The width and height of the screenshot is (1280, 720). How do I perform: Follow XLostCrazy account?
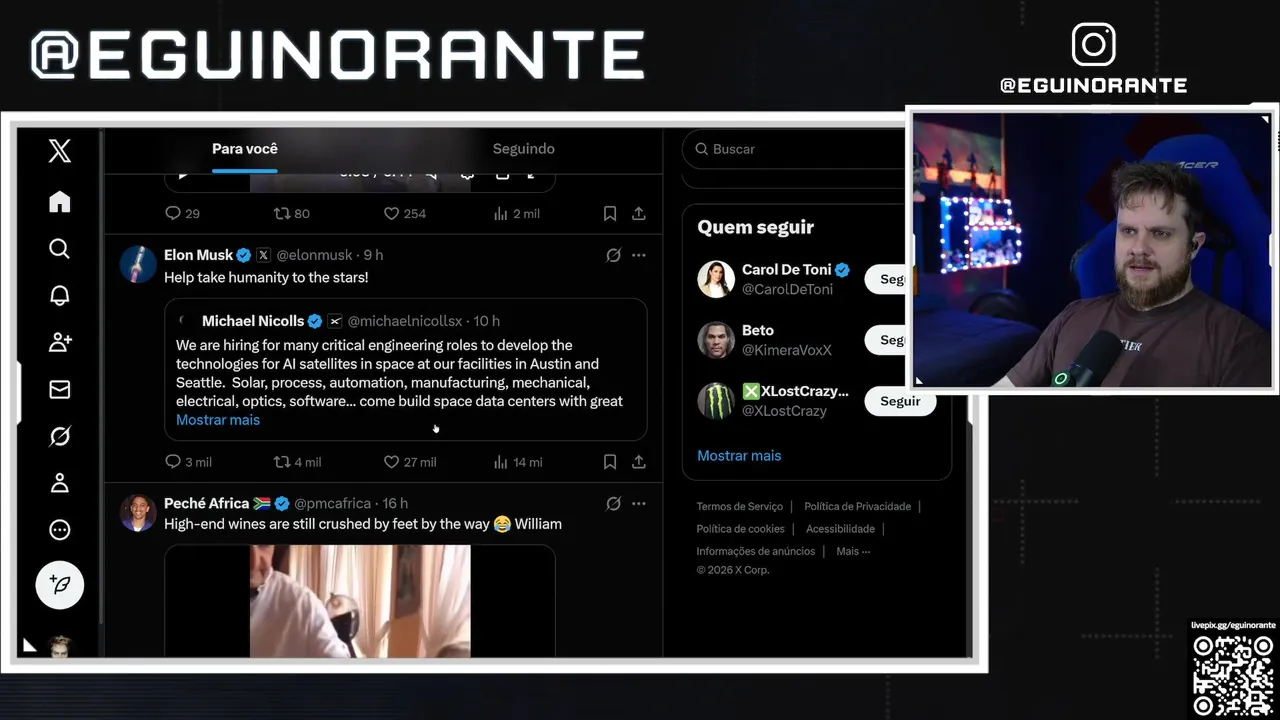point(900,401)
